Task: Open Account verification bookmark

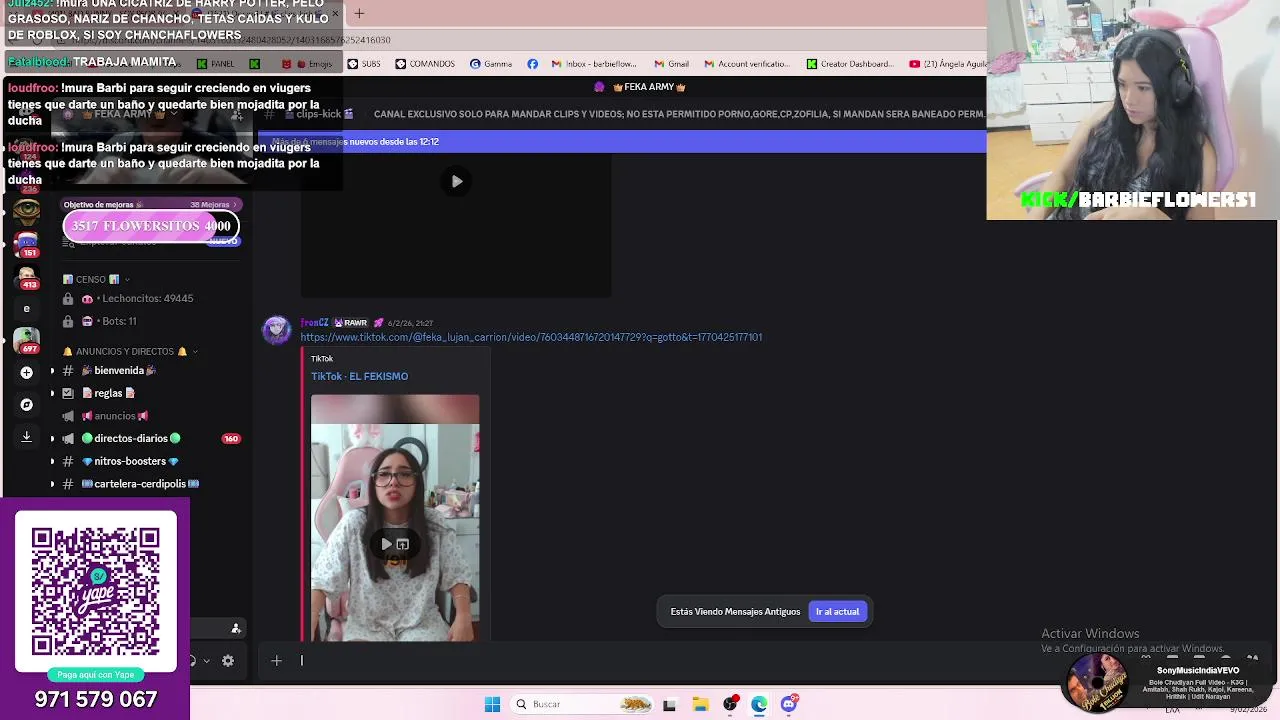Action: click(747, 64)
